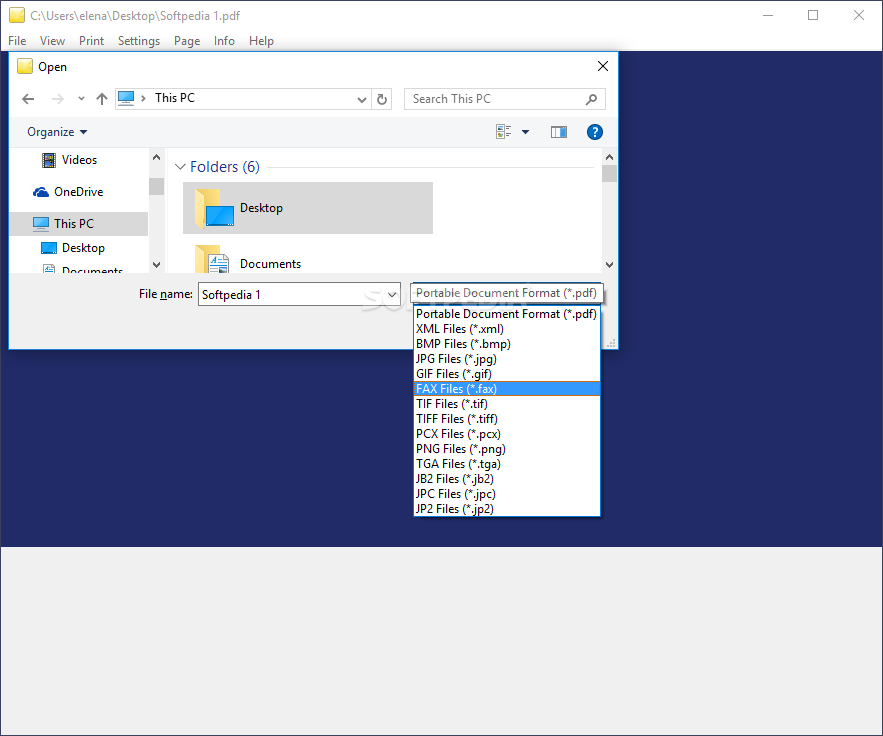
Task: Collapse the Folders (6) group
Action: (180, 167)
